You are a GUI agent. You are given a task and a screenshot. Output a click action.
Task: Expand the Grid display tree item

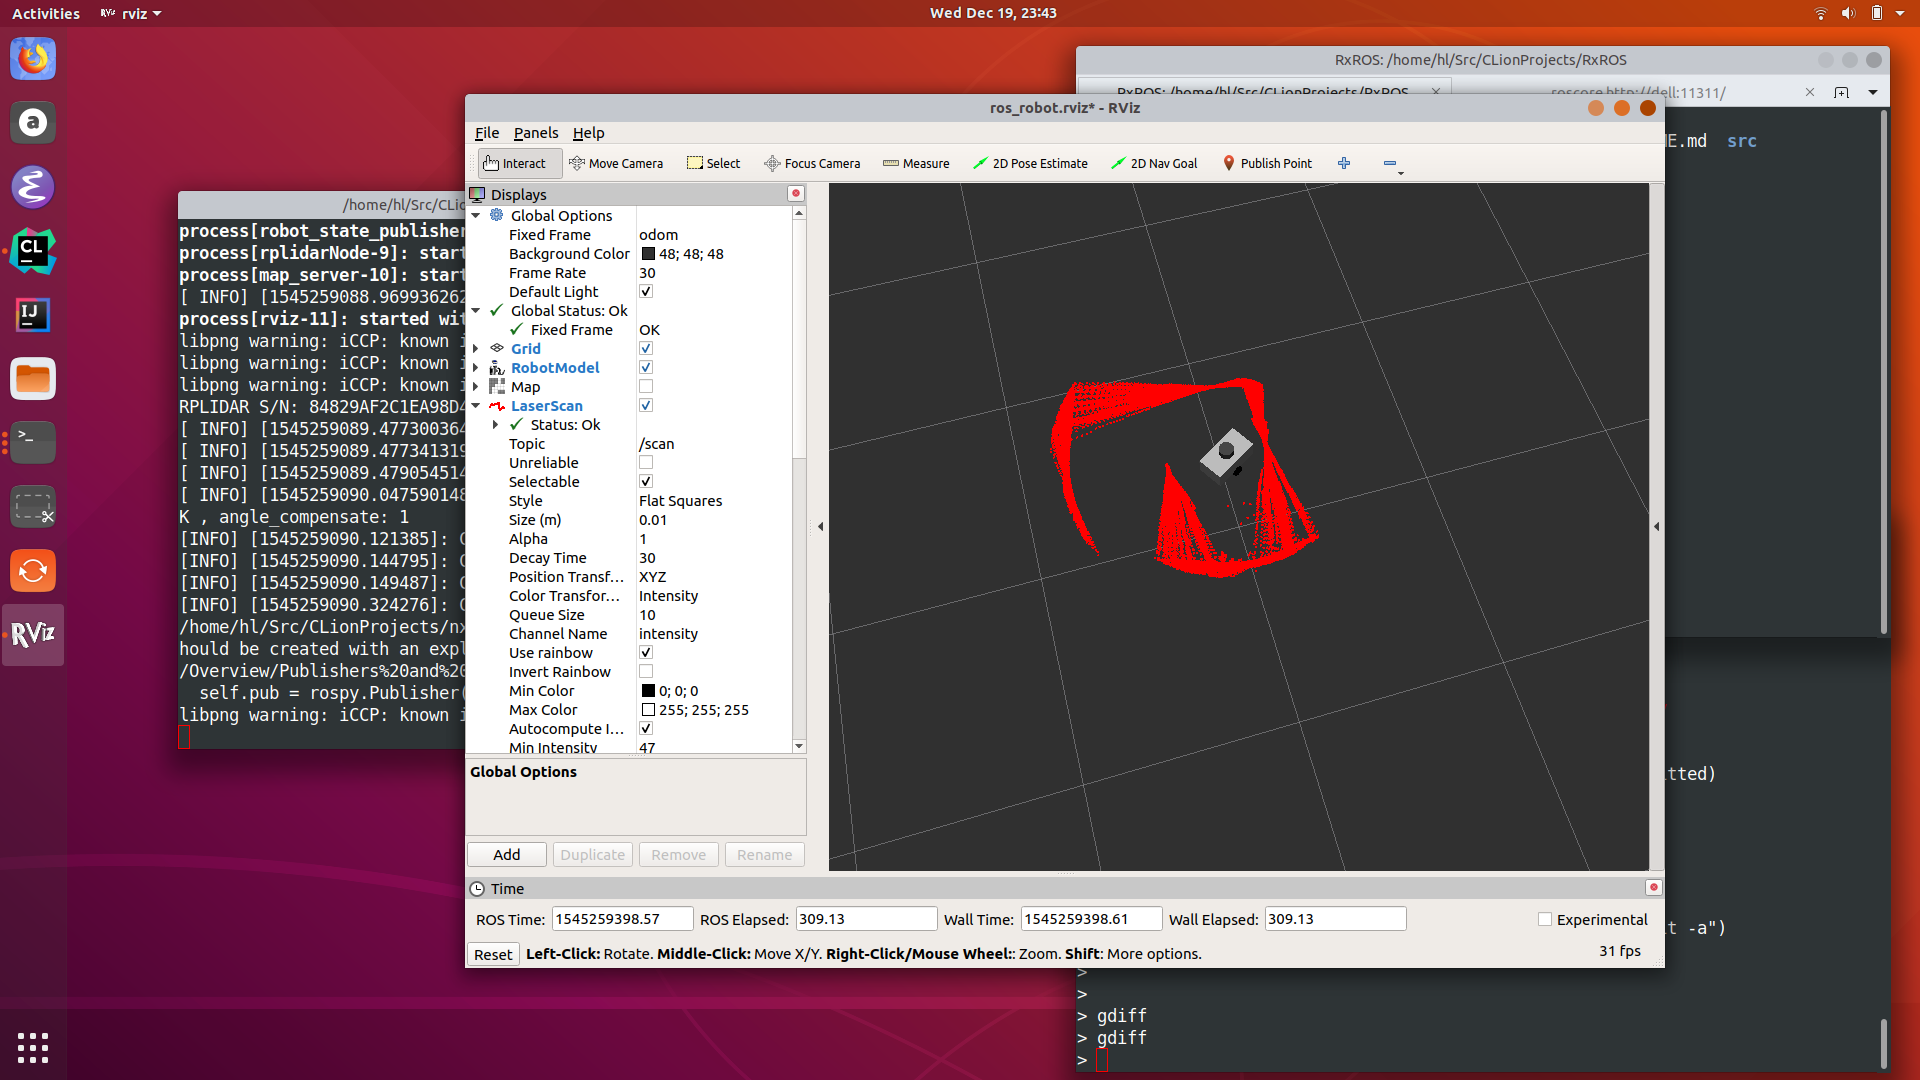(477, 348)
